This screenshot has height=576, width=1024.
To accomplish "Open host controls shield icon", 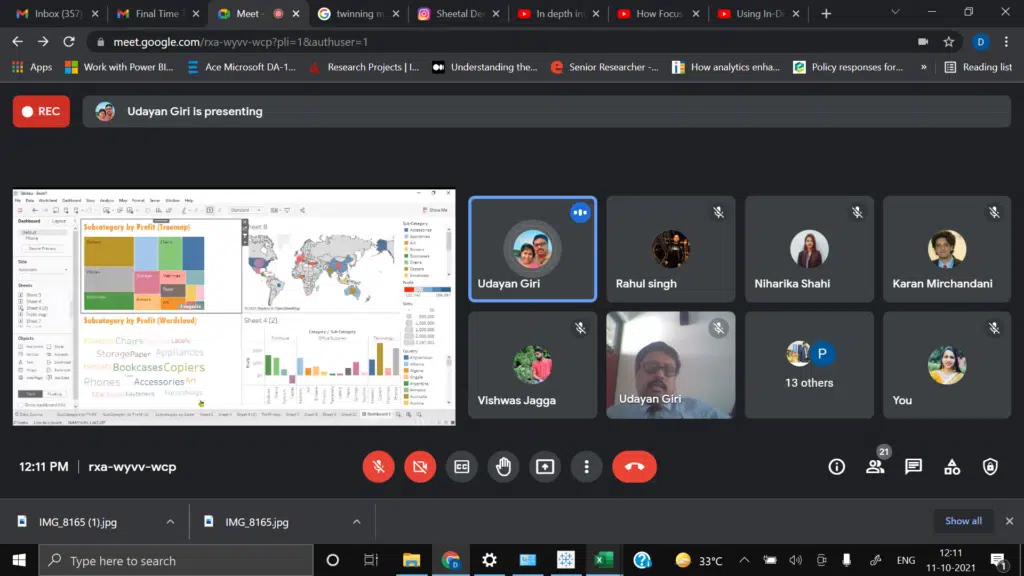I will tap(989, 466).
